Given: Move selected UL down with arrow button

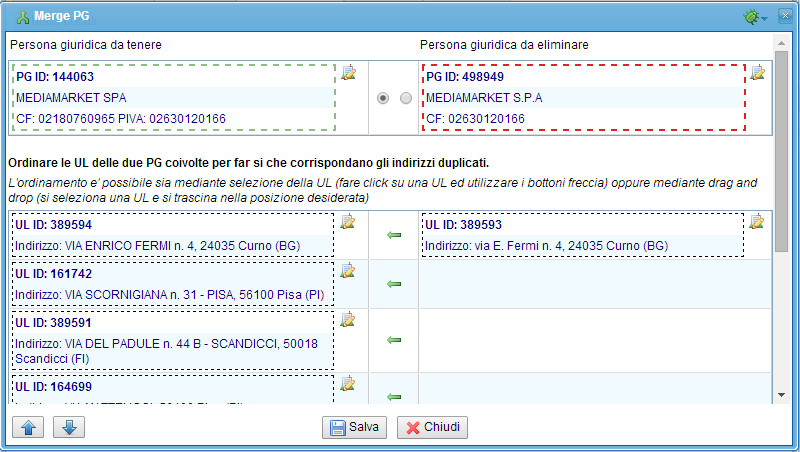Looking at the screenshot, I should coord(69,427).
